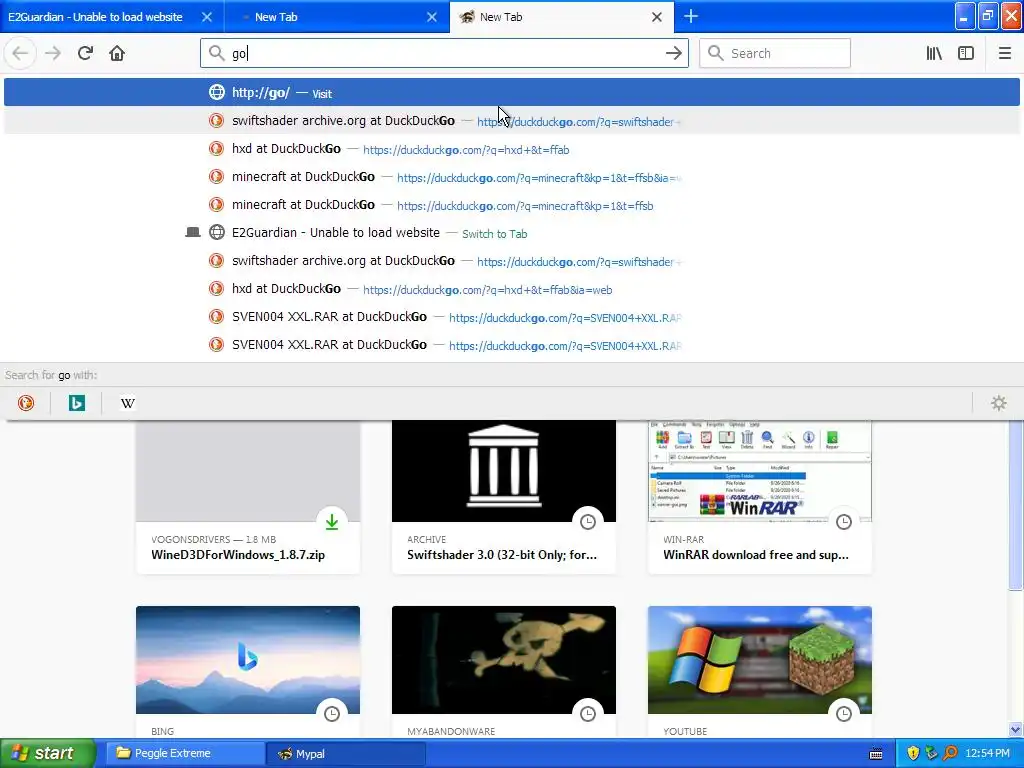Search go with Wikipedia one-off icon
Screen dimensions: 1024x768
point(127,403)
